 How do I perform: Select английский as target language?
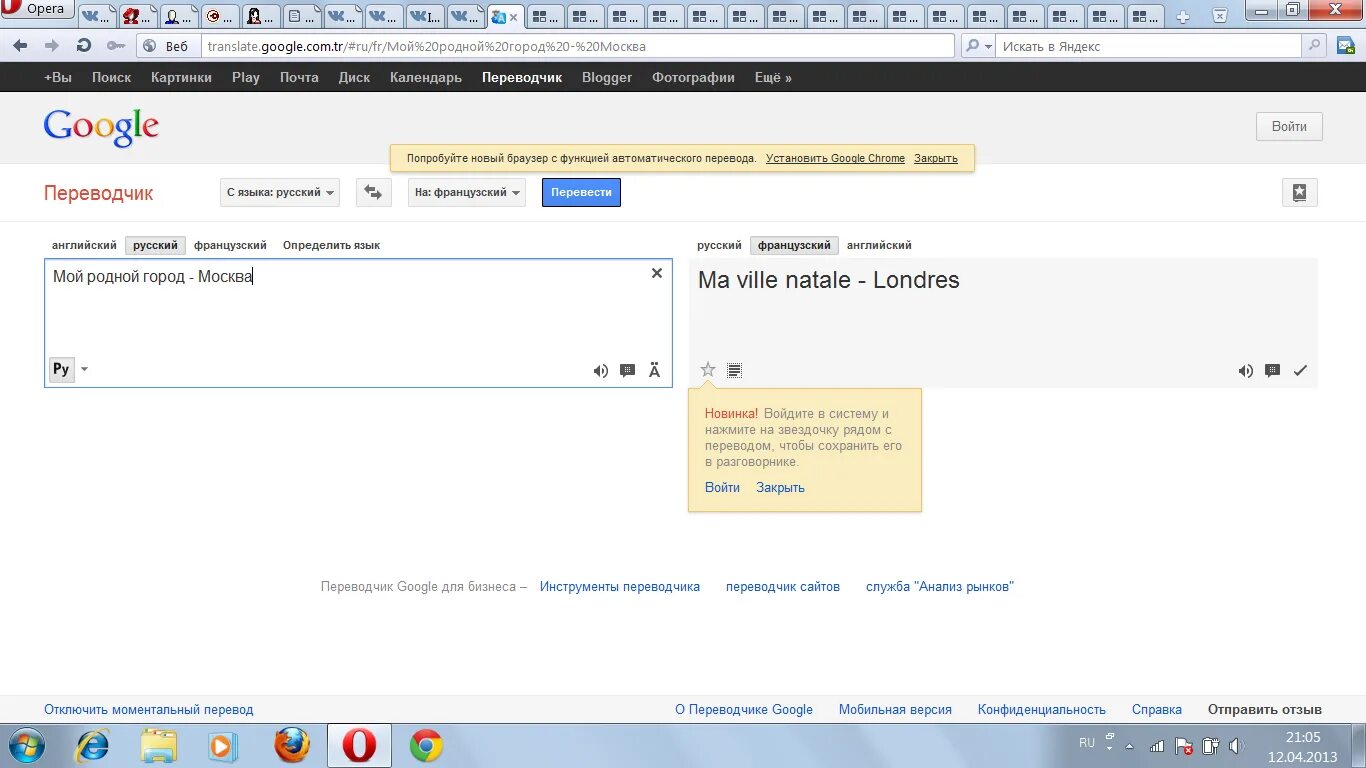(879, 245)
